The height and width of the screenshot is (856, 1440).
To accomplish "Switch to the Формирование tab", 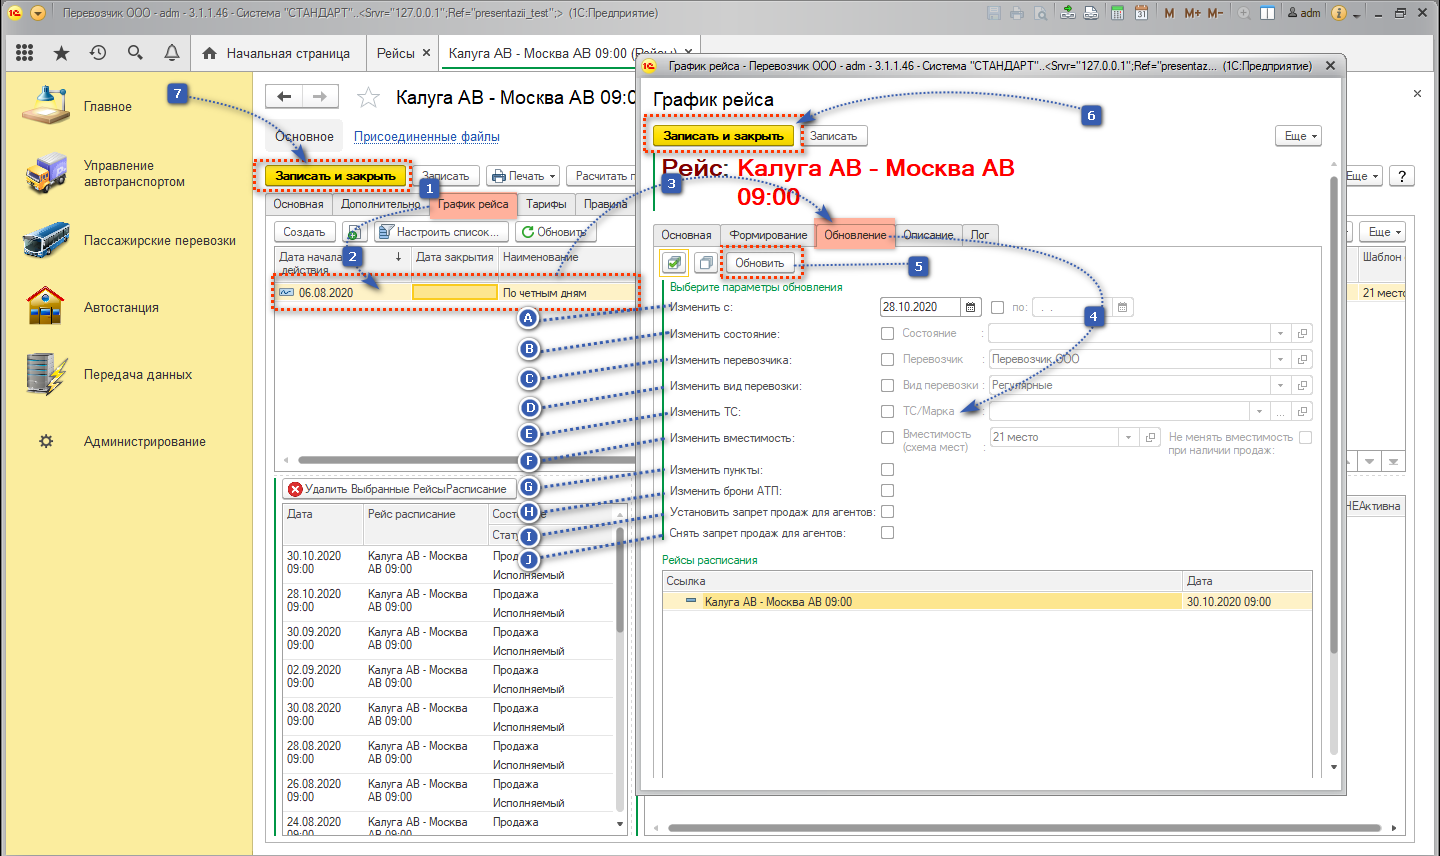I will click(768, 235).
